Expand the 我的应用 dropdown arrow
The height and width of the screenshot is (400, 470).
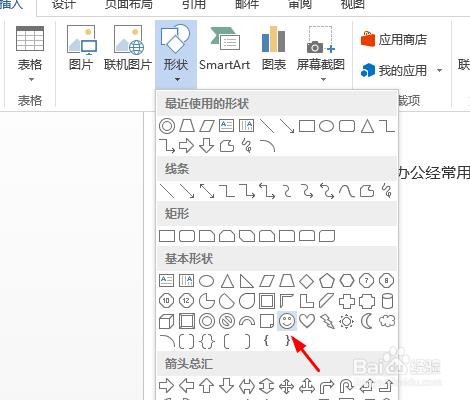(x=440, y=70)
